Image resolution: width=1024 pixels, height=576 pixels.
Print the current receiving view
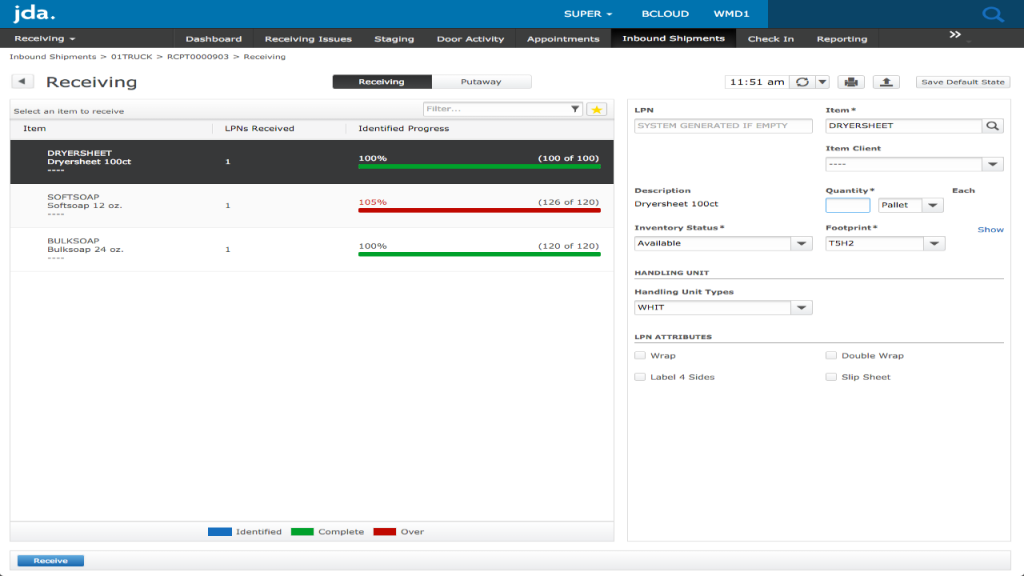[850, 82]
